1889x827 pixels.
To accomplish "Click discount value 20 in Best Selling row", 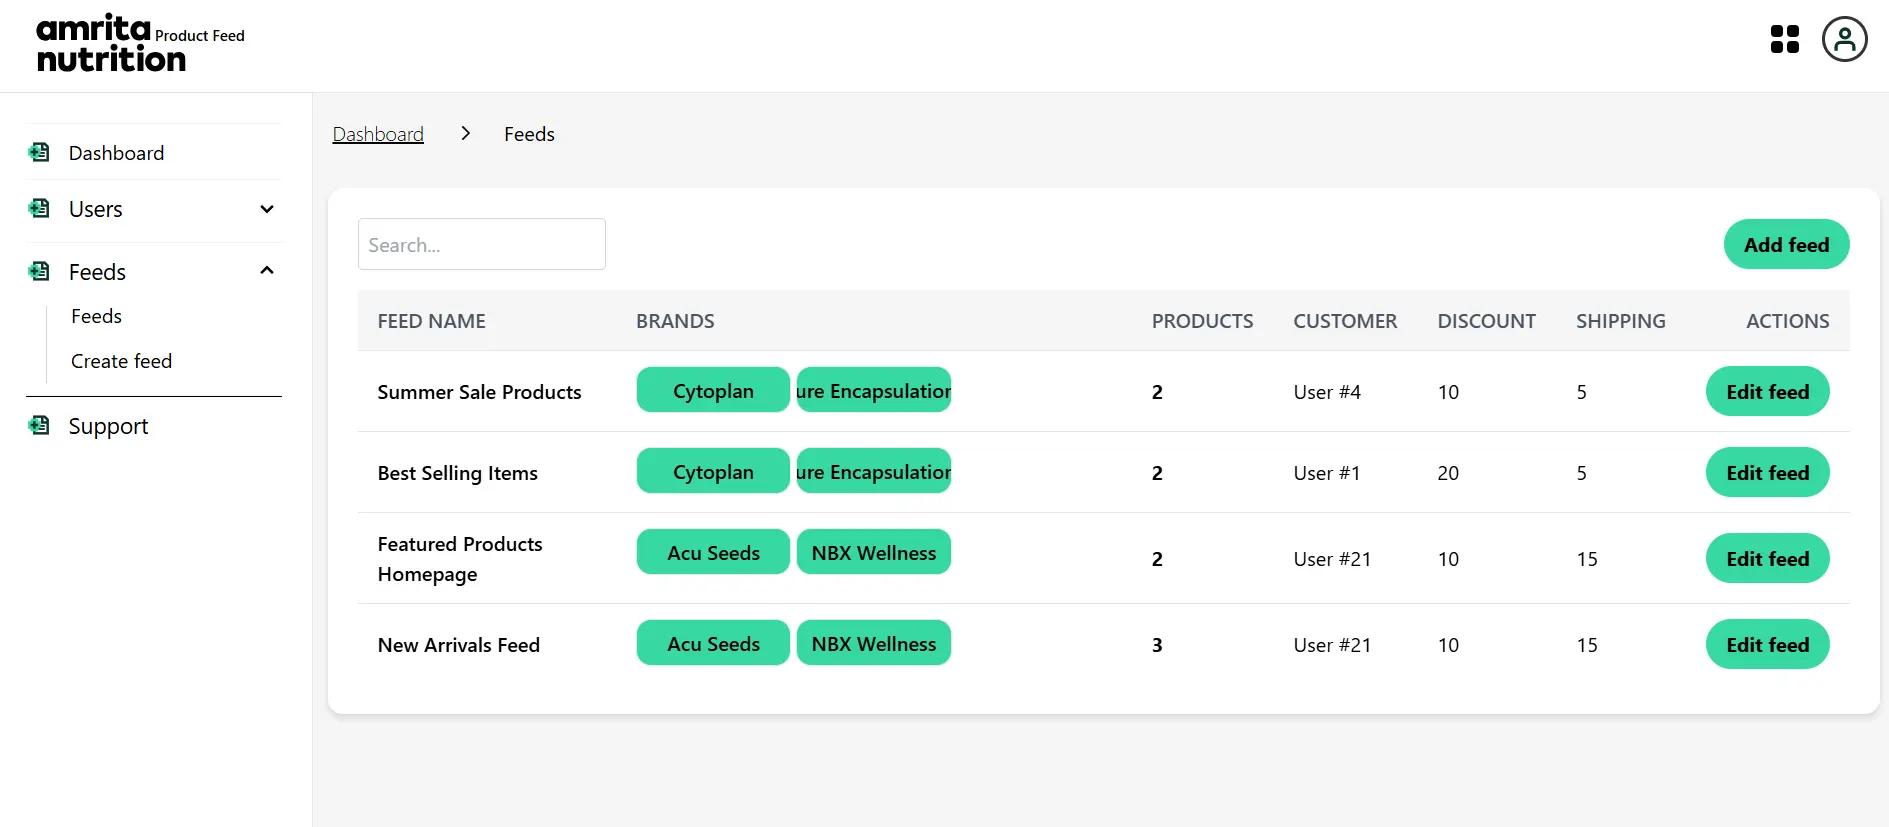I will tap(1448, 473).
